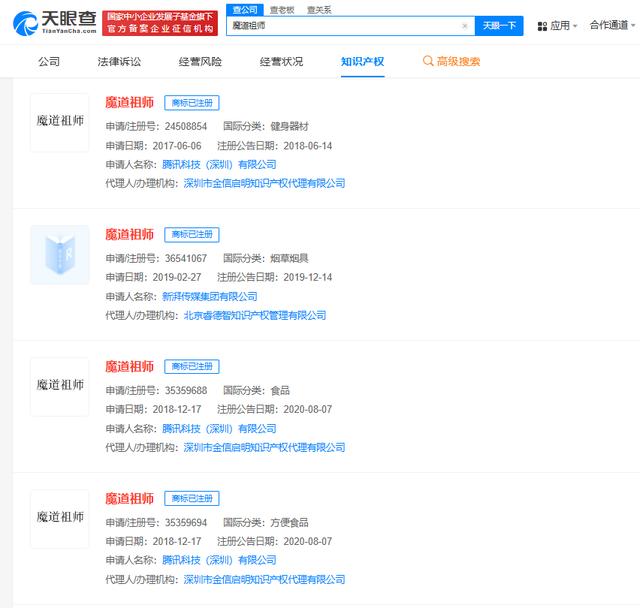640x608 pixels.
Task: Open the 经营状况 tab
Action: pos(281,62)
